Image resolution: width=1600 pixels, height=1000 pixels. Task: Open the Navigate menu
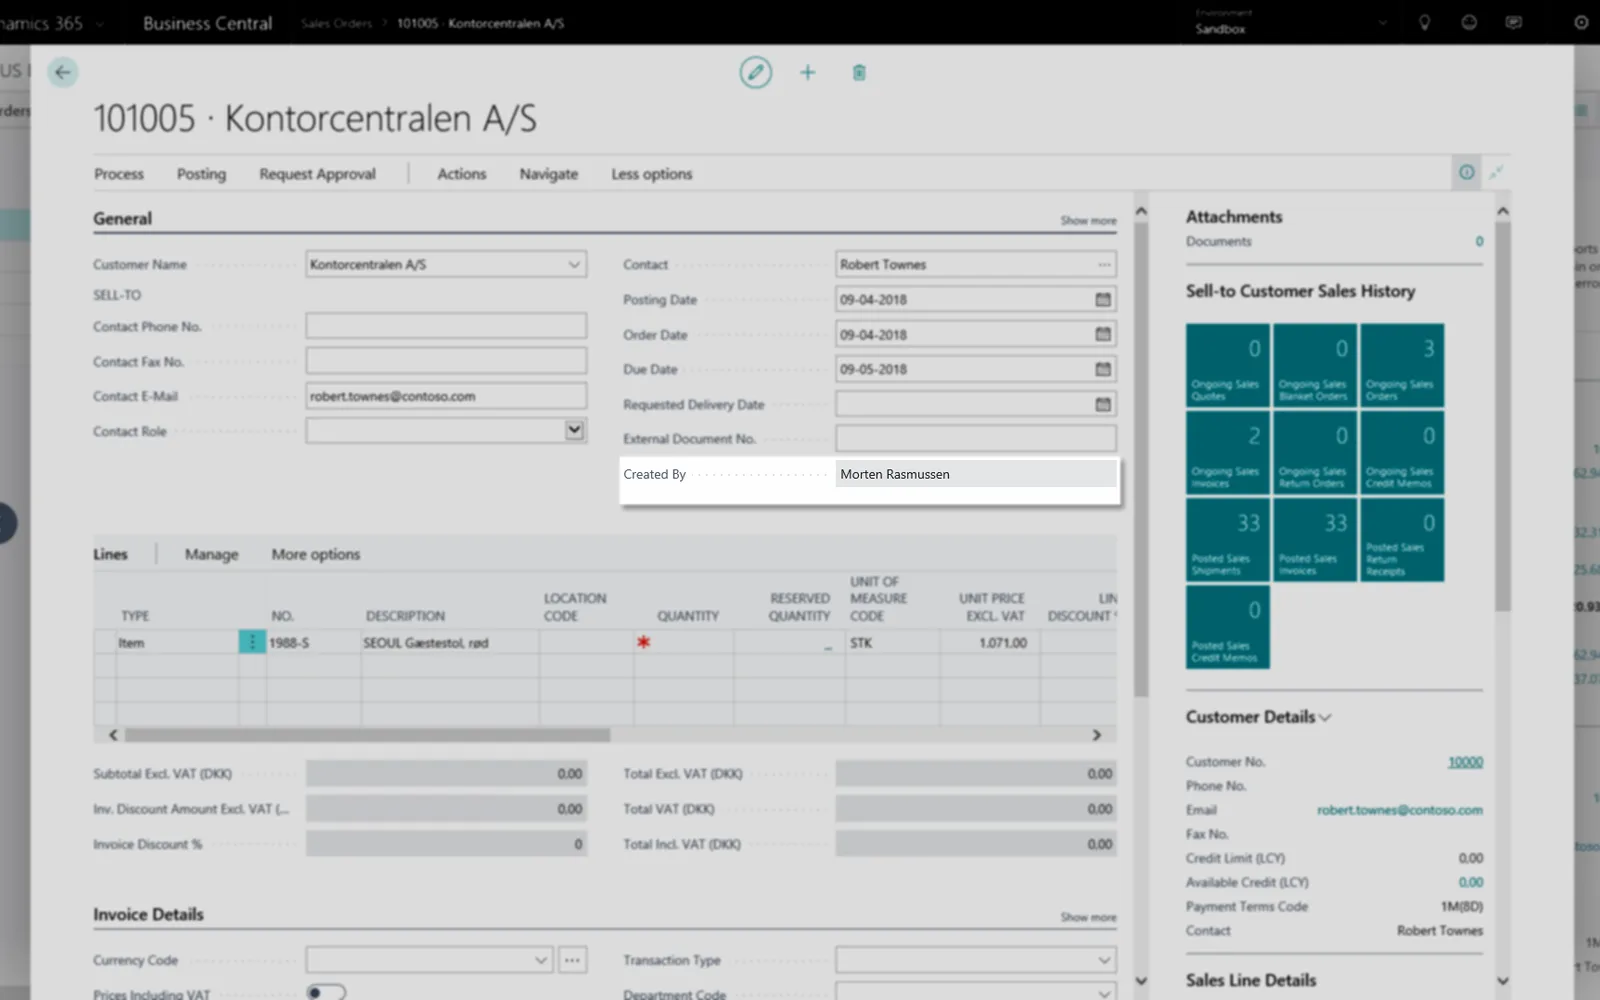tap(548, 174)
